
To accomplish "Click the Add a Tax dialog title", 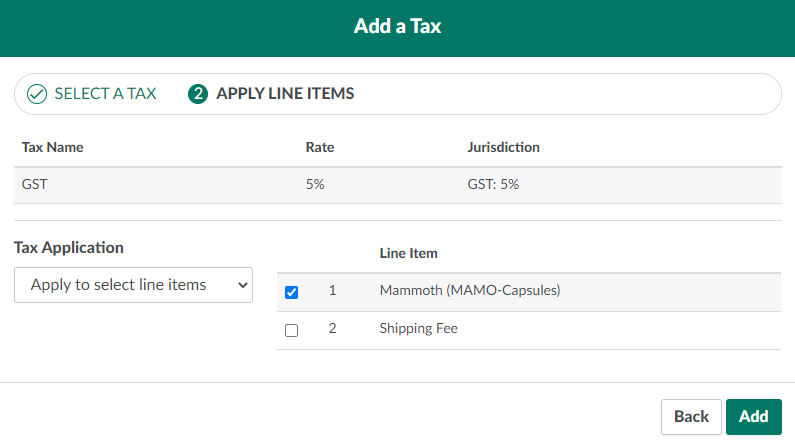I will pyautogui.click(x=397, y=26).
